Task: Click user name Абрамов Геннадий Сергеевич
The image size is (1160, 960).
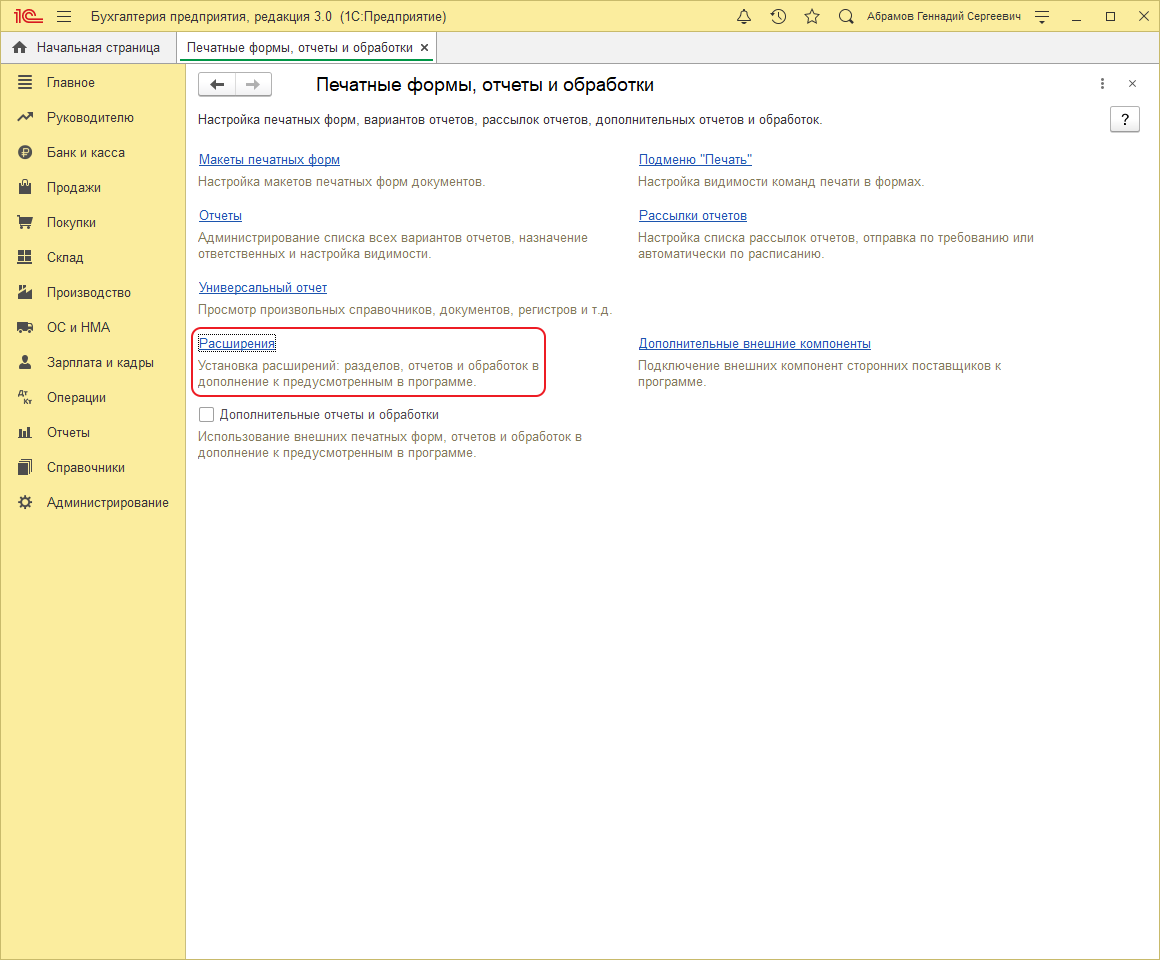Action: [x=944, y=16]
